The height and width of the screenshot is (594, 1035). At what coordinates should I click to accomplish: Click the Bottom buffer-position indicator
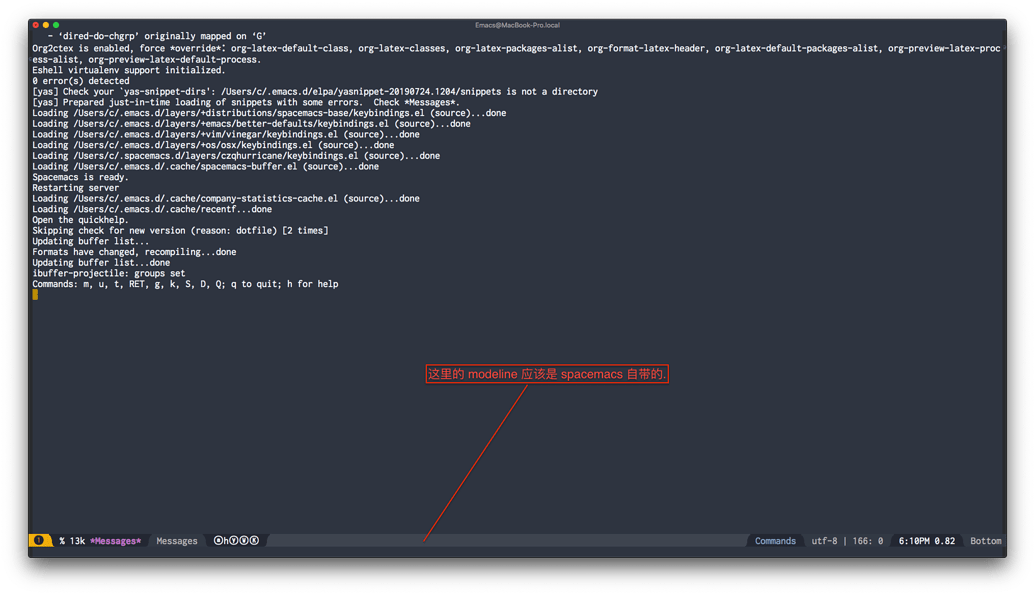click(986, 540)
